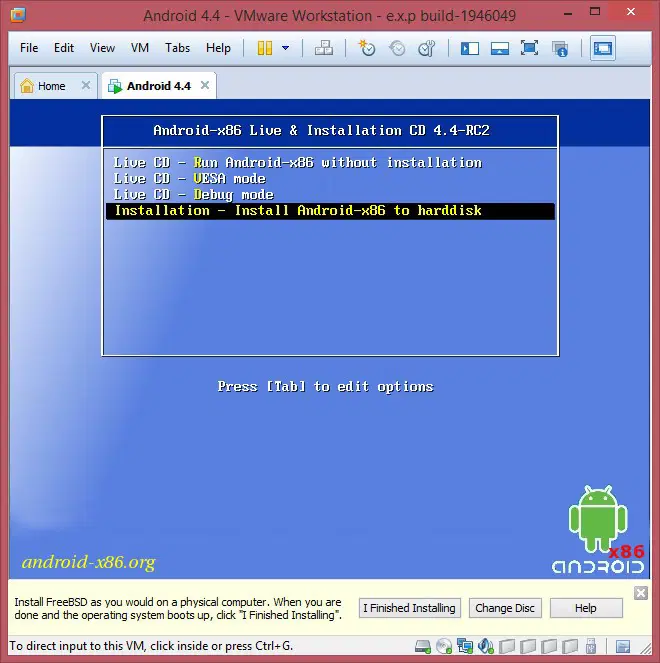Switch to the Android 4.4 tab
Image resolution: width=660 pixels, height=663 pixels.
coord(159,86)
